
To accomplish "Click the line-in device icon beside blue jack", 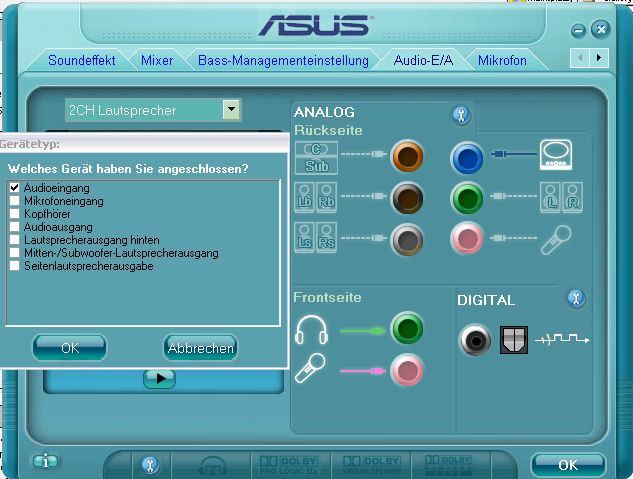I will pyautogui.click(x=556, y=155).
